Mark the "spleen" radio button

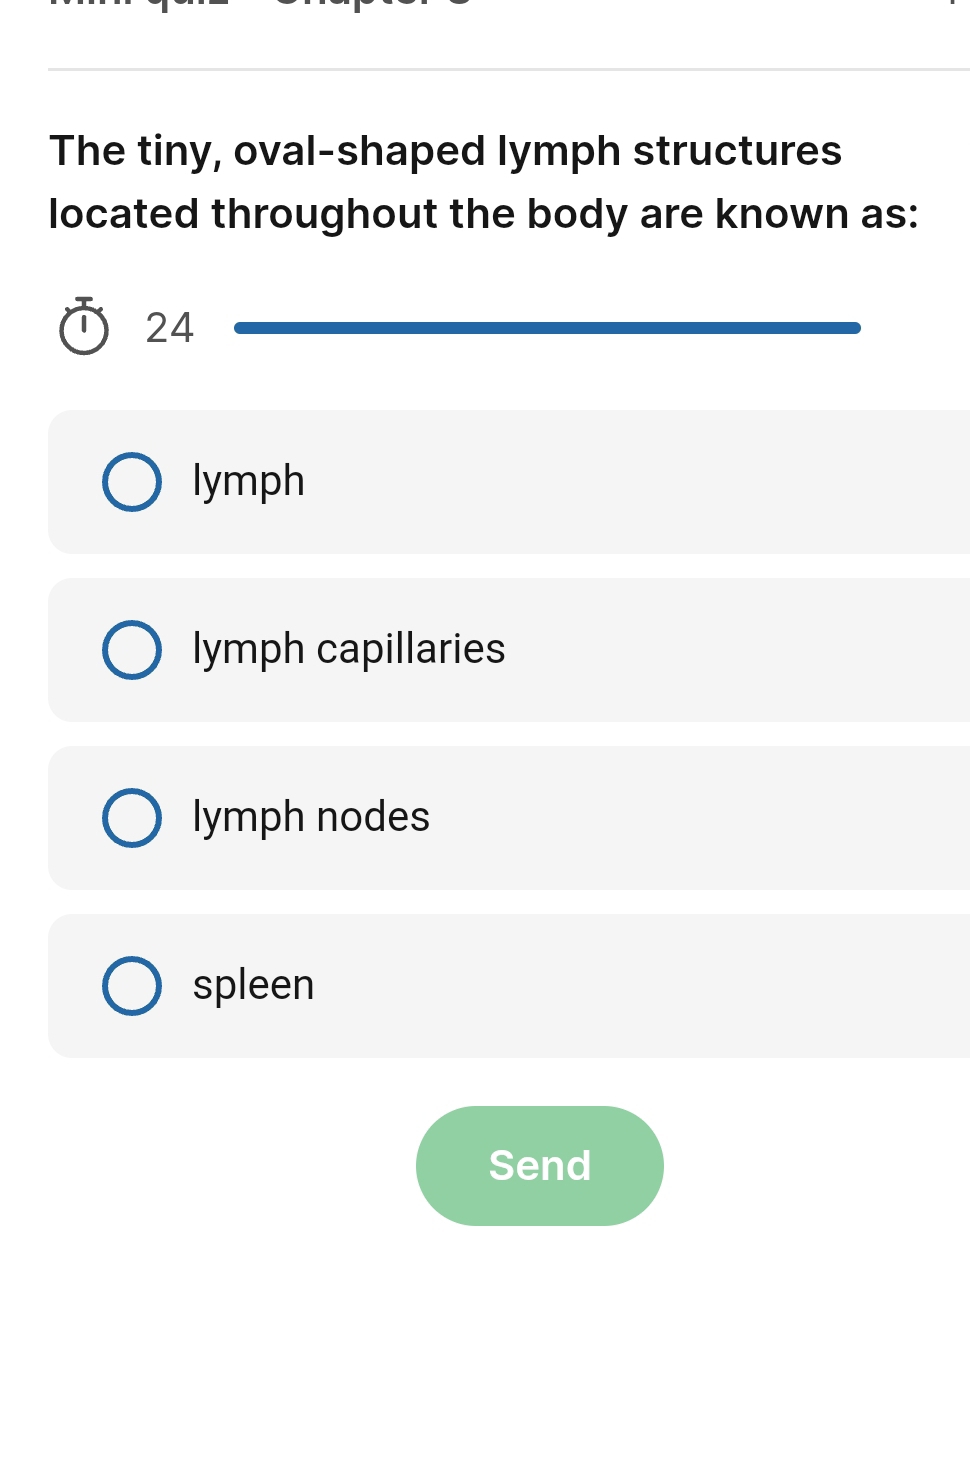coord(132,986)
